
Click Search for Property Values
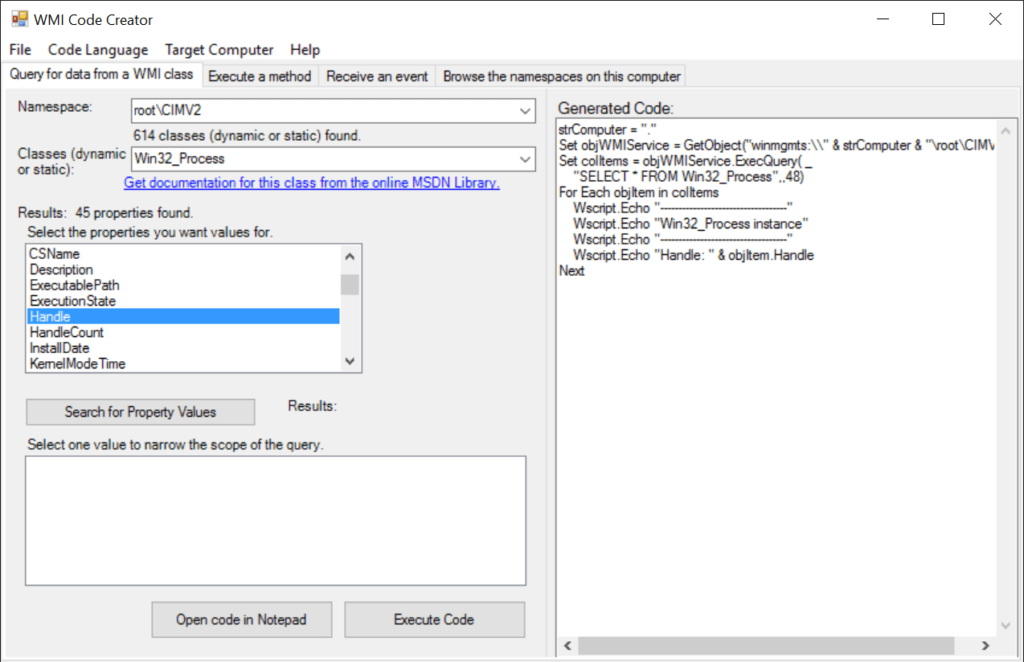(139, 412)
